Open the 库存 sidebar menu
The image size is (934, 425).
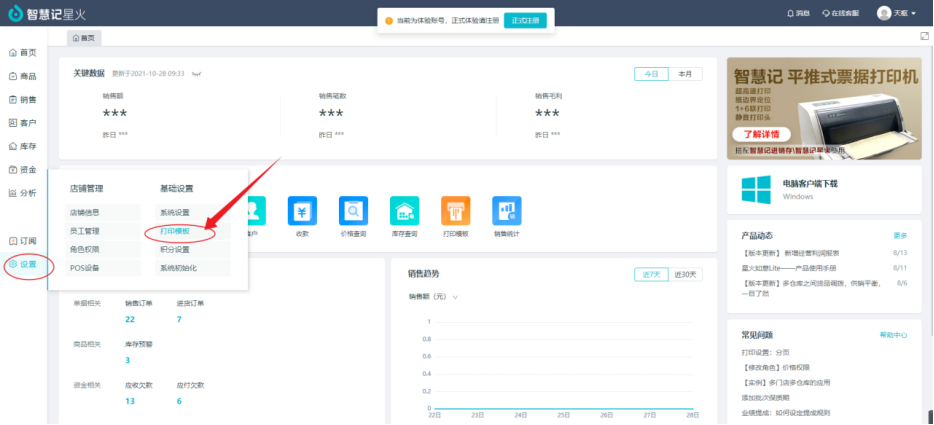tap(23, 146)
